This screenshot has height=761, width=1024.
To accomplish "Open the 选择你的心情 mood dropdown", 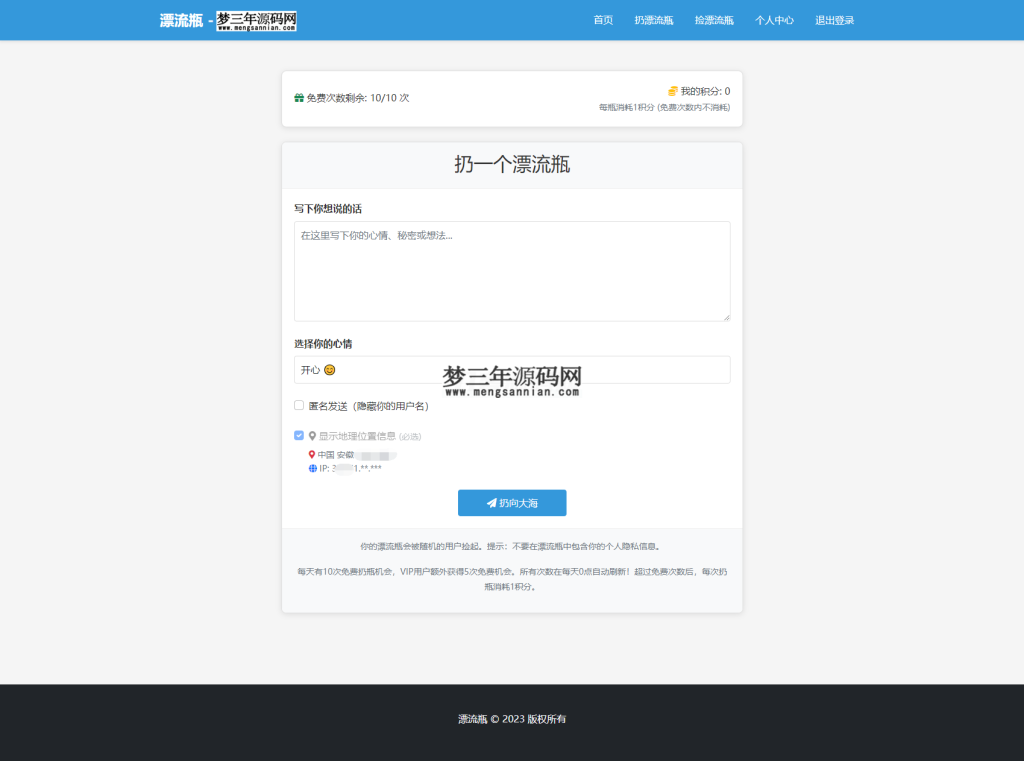I will (x=512, y=369).
